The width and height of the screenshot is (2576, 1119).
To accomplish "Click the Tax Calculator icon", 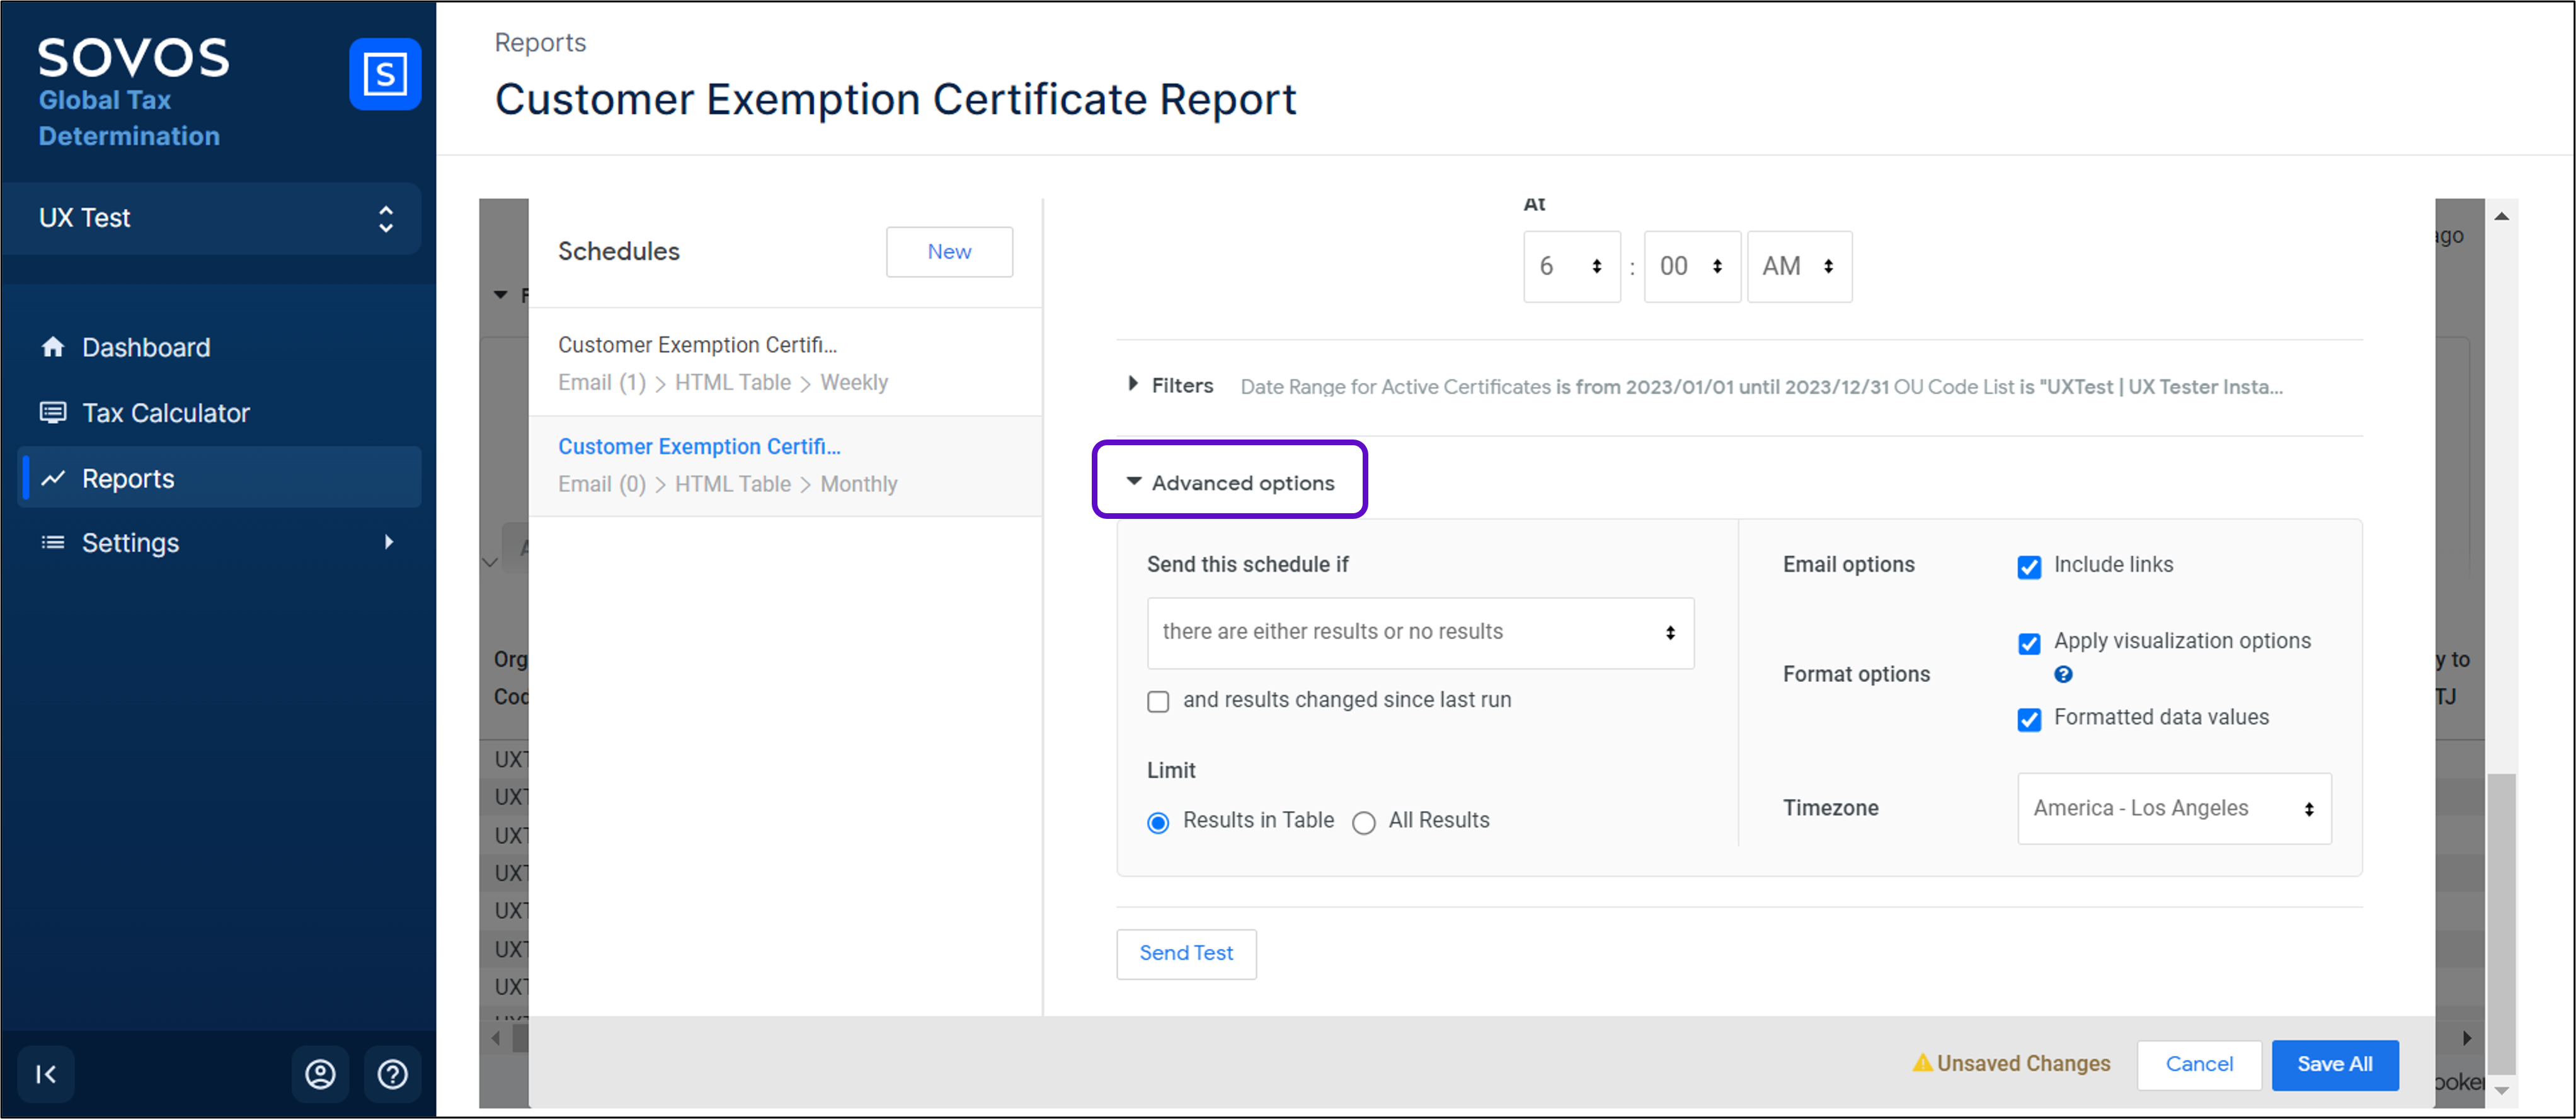I will point(53,412).
